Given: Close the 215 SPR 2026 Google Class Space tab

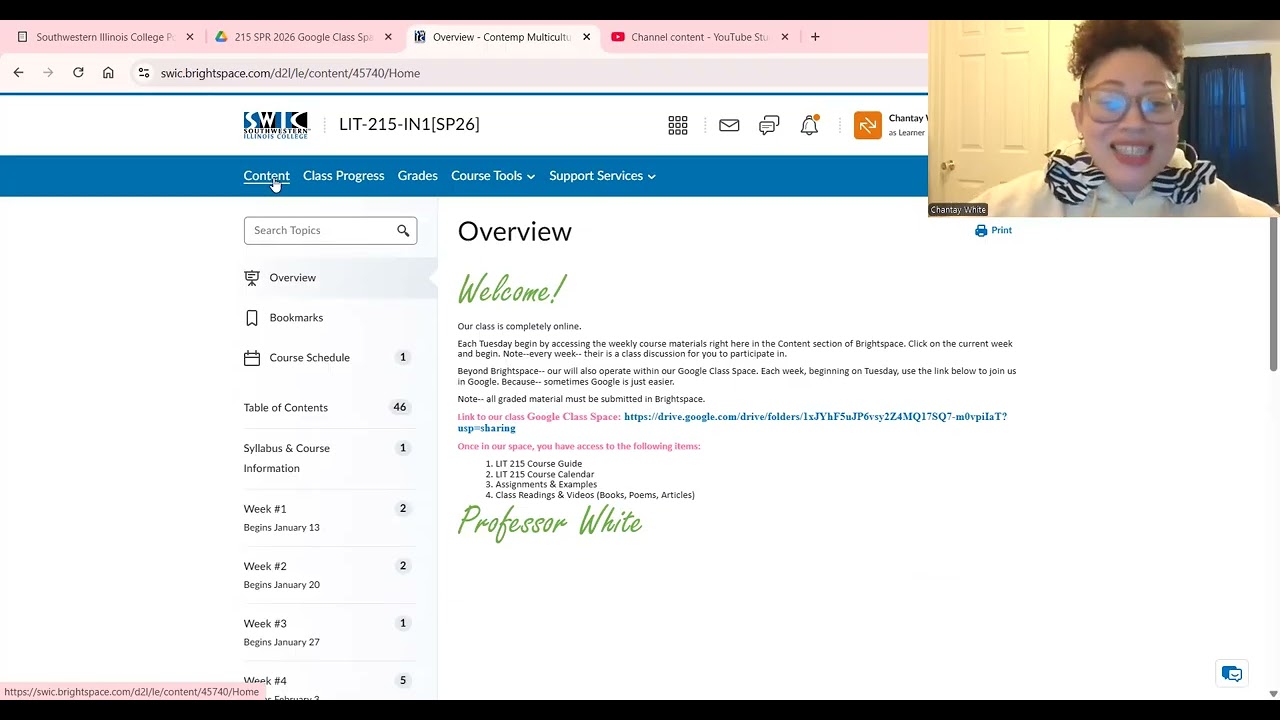Looking at the screenshot, I should [388, 37].
